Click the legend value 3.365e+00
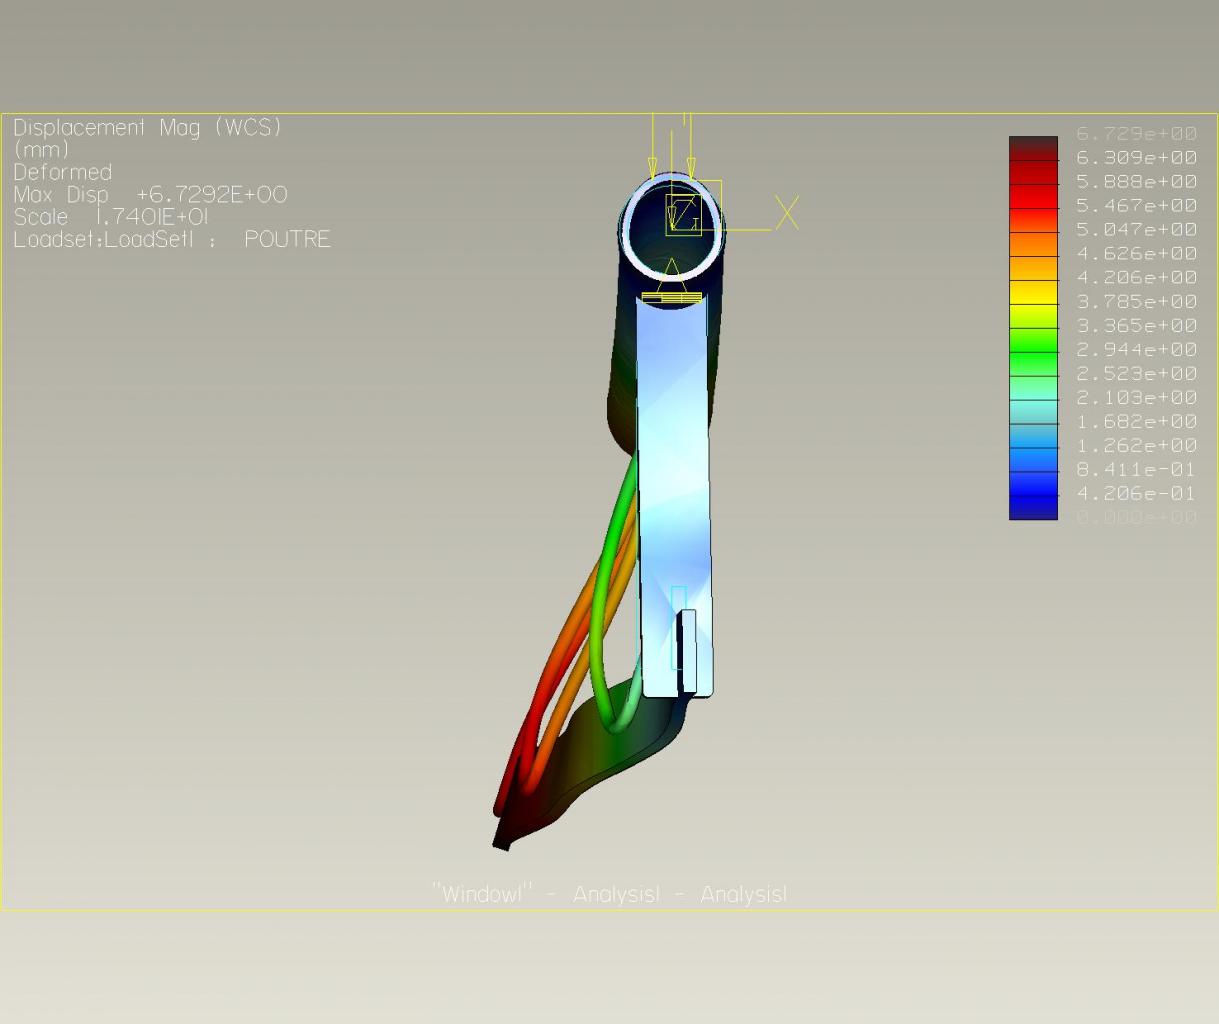The image size is (1219, 1024). (x=1136, y=325)
